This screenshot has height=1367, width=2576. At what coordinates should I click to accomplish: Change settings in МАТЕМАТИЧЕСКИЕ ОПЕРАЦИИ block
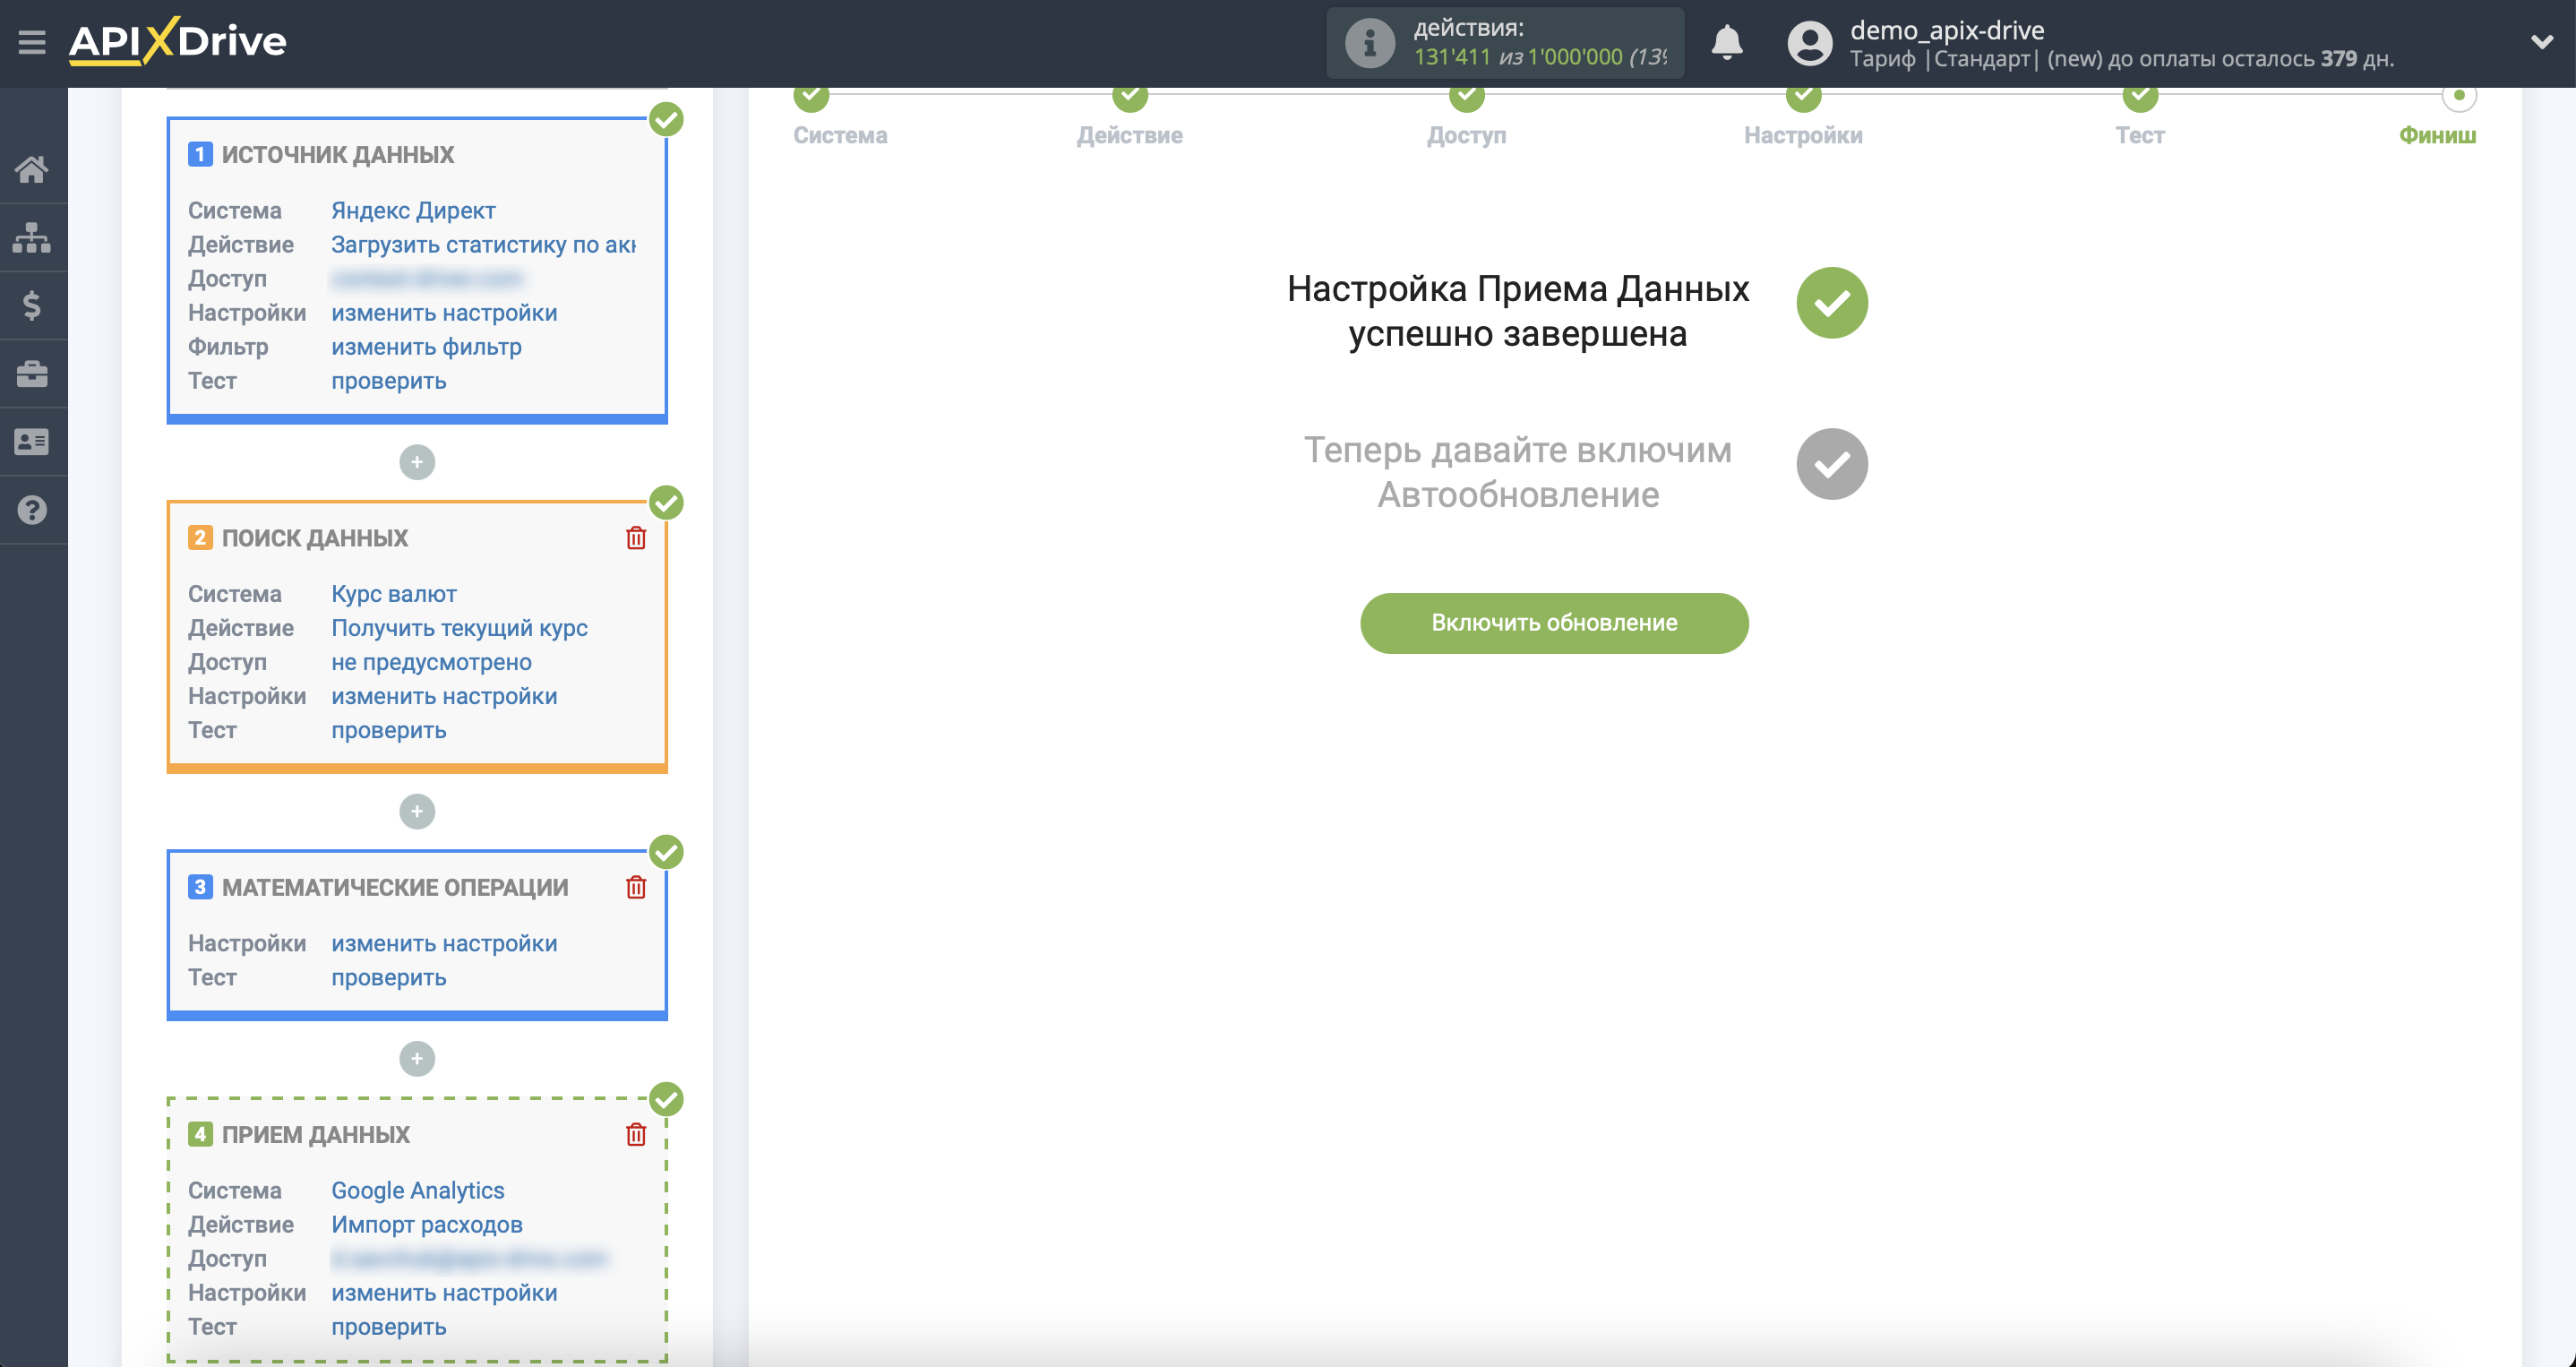pyautogui.click(x=444, y=943)
